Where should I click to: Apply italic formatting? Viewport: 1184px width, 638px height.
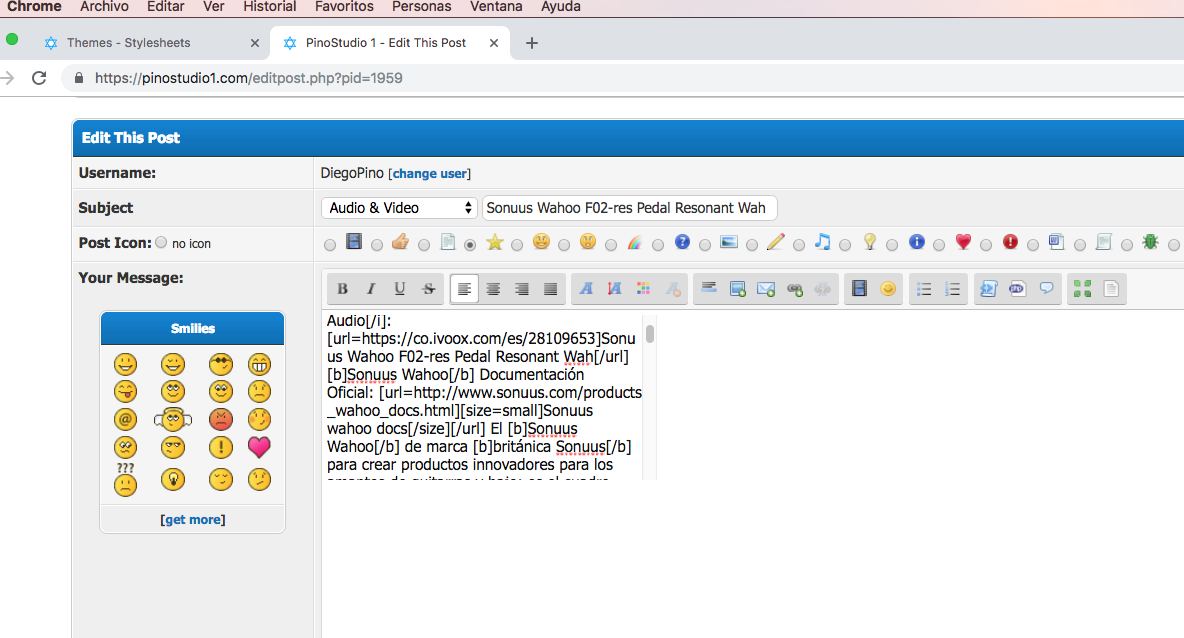tap(371, 288)
